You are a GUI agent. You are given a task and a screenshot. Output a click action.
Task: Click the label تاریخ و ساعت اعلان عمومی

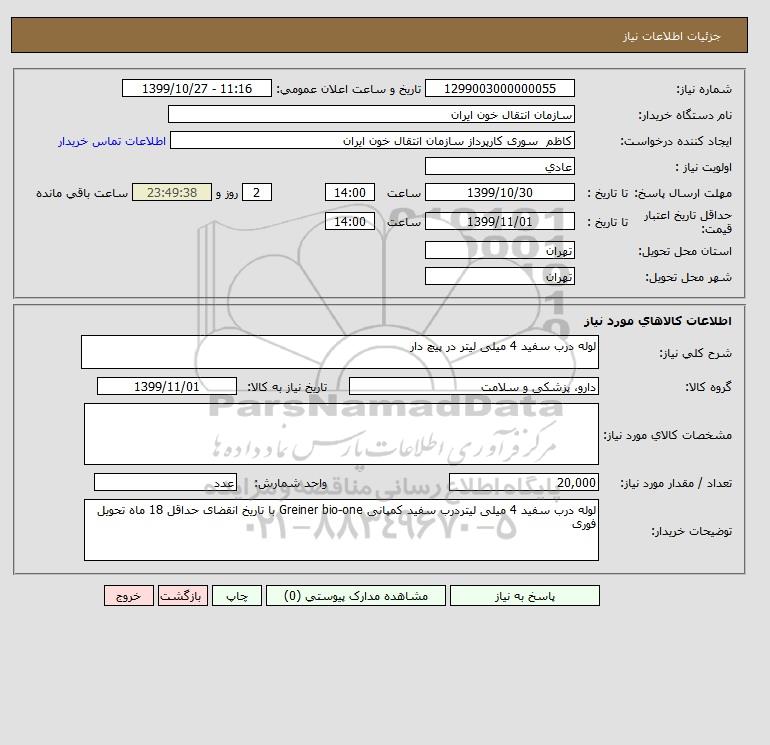(349, 89)
